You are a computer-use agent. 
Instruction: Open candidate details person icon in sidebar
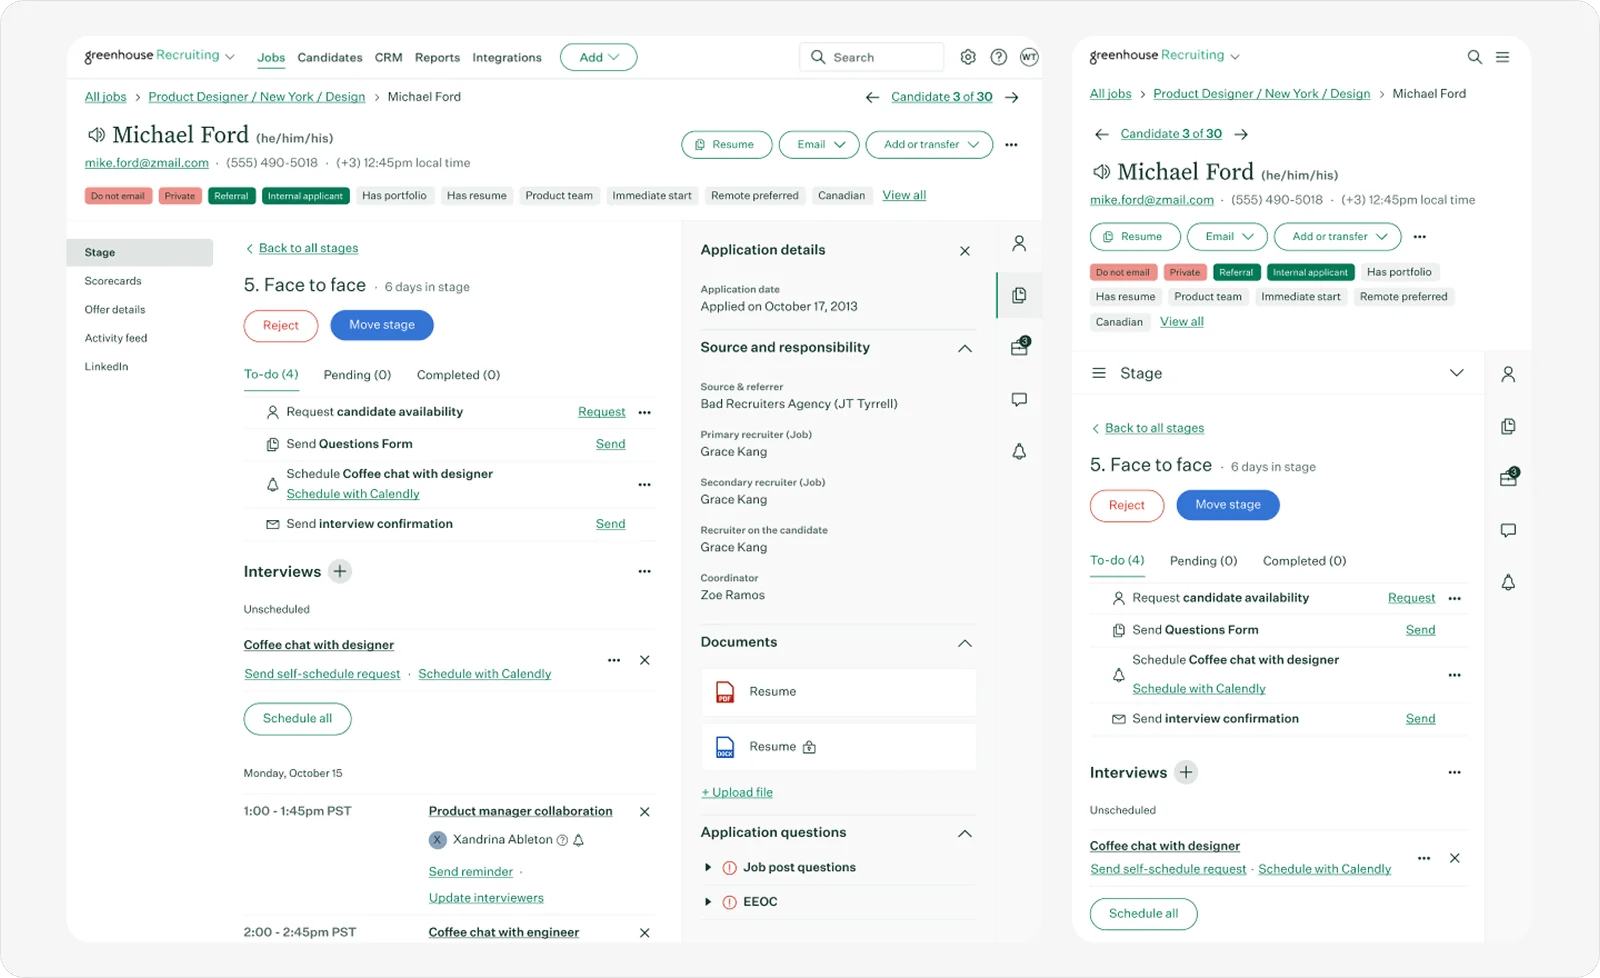coord(1019,242)
